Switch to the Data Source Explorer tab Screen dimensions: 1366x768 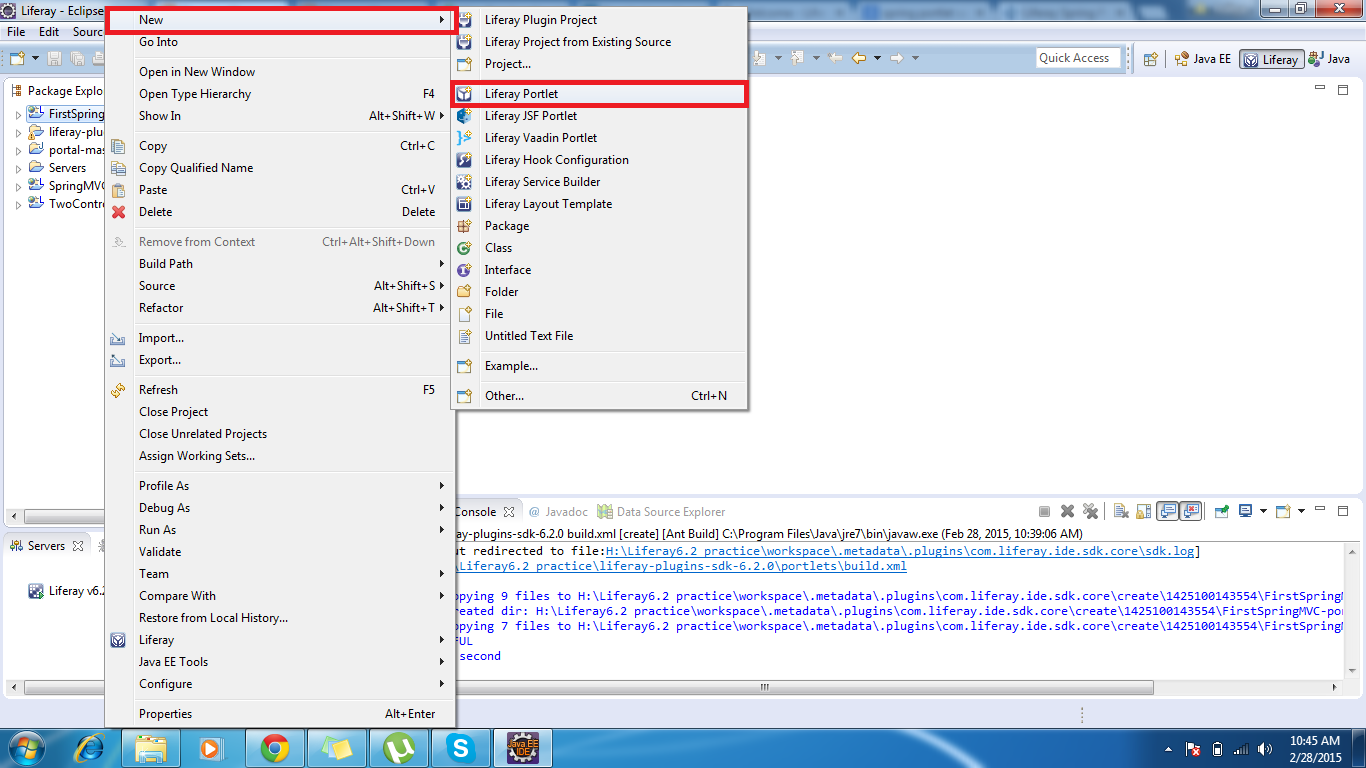[x=662, y=512]
